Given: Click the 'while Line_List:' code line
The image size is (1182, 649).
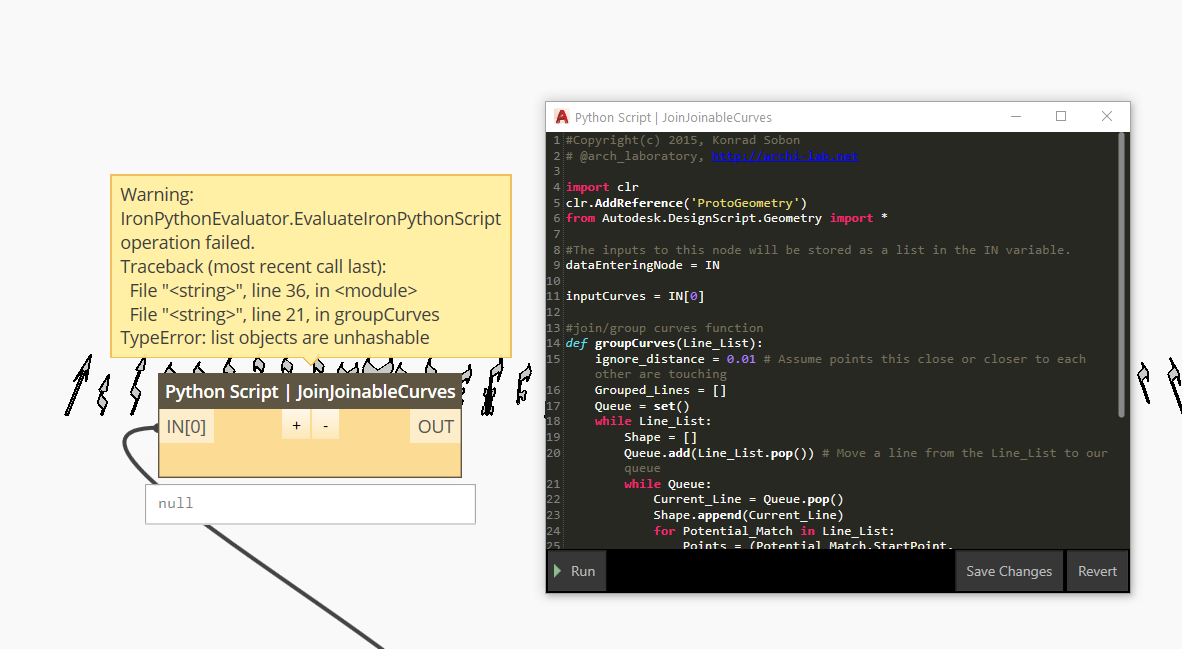Looking at the screenshot, I should click(x=653, y=421).
